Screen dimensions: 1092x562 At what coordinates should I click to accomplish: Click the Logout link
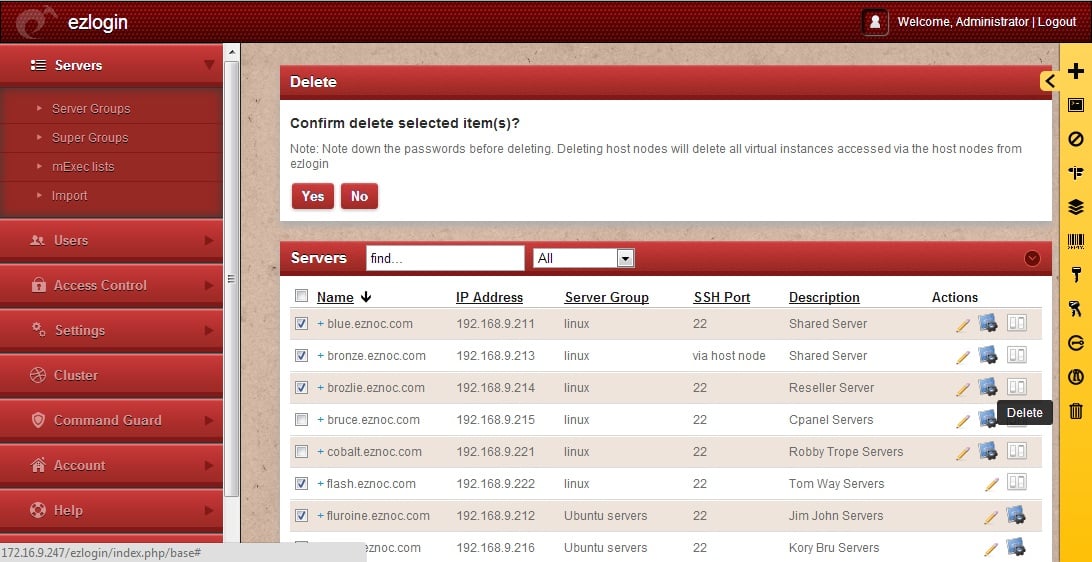[1057, 22]
